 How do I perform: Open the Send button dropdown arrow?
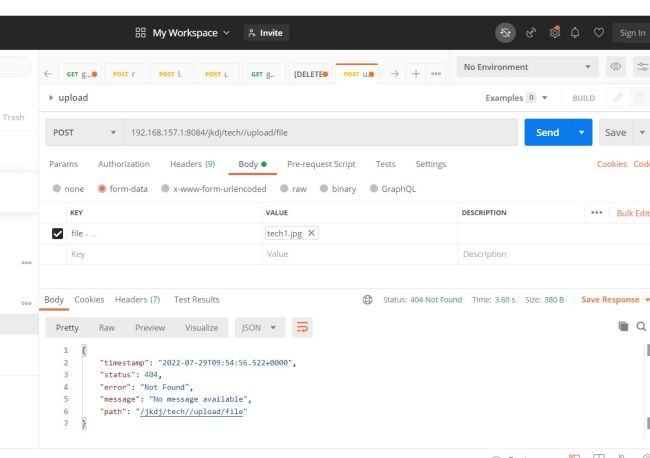(582, 133)
